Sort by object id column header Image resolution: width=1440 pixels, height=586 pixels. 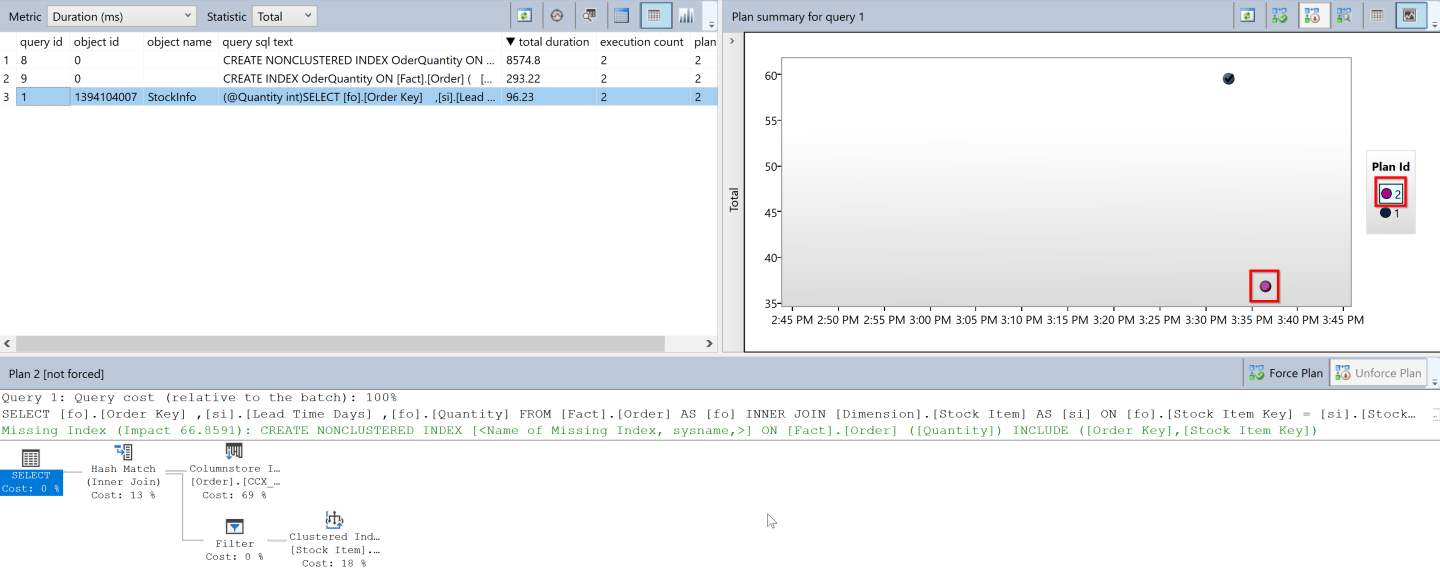[x=106, y=42]
